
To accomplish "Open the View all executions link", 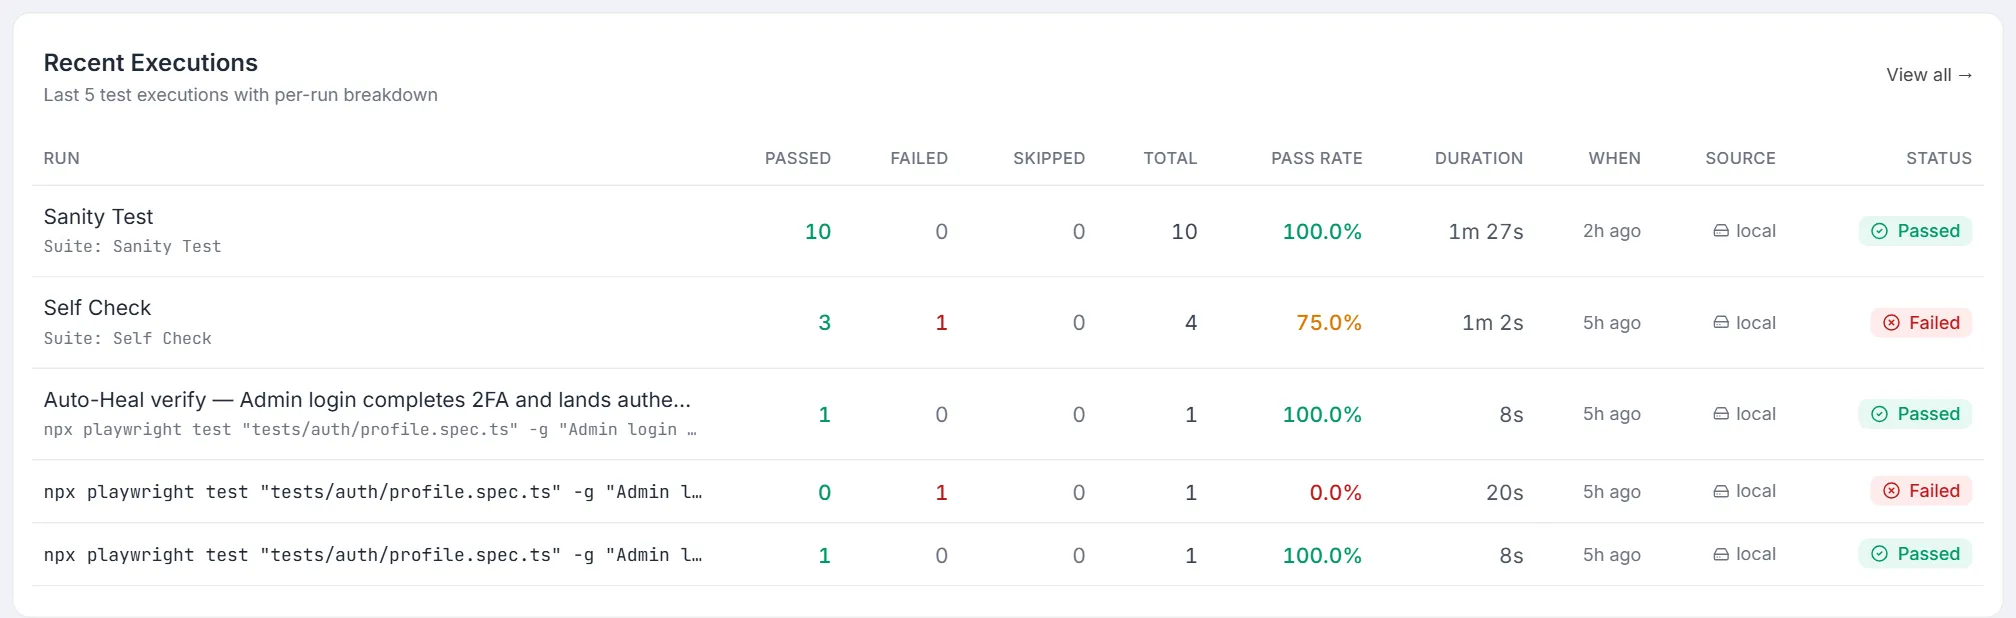I will [x=1929, y=75].
